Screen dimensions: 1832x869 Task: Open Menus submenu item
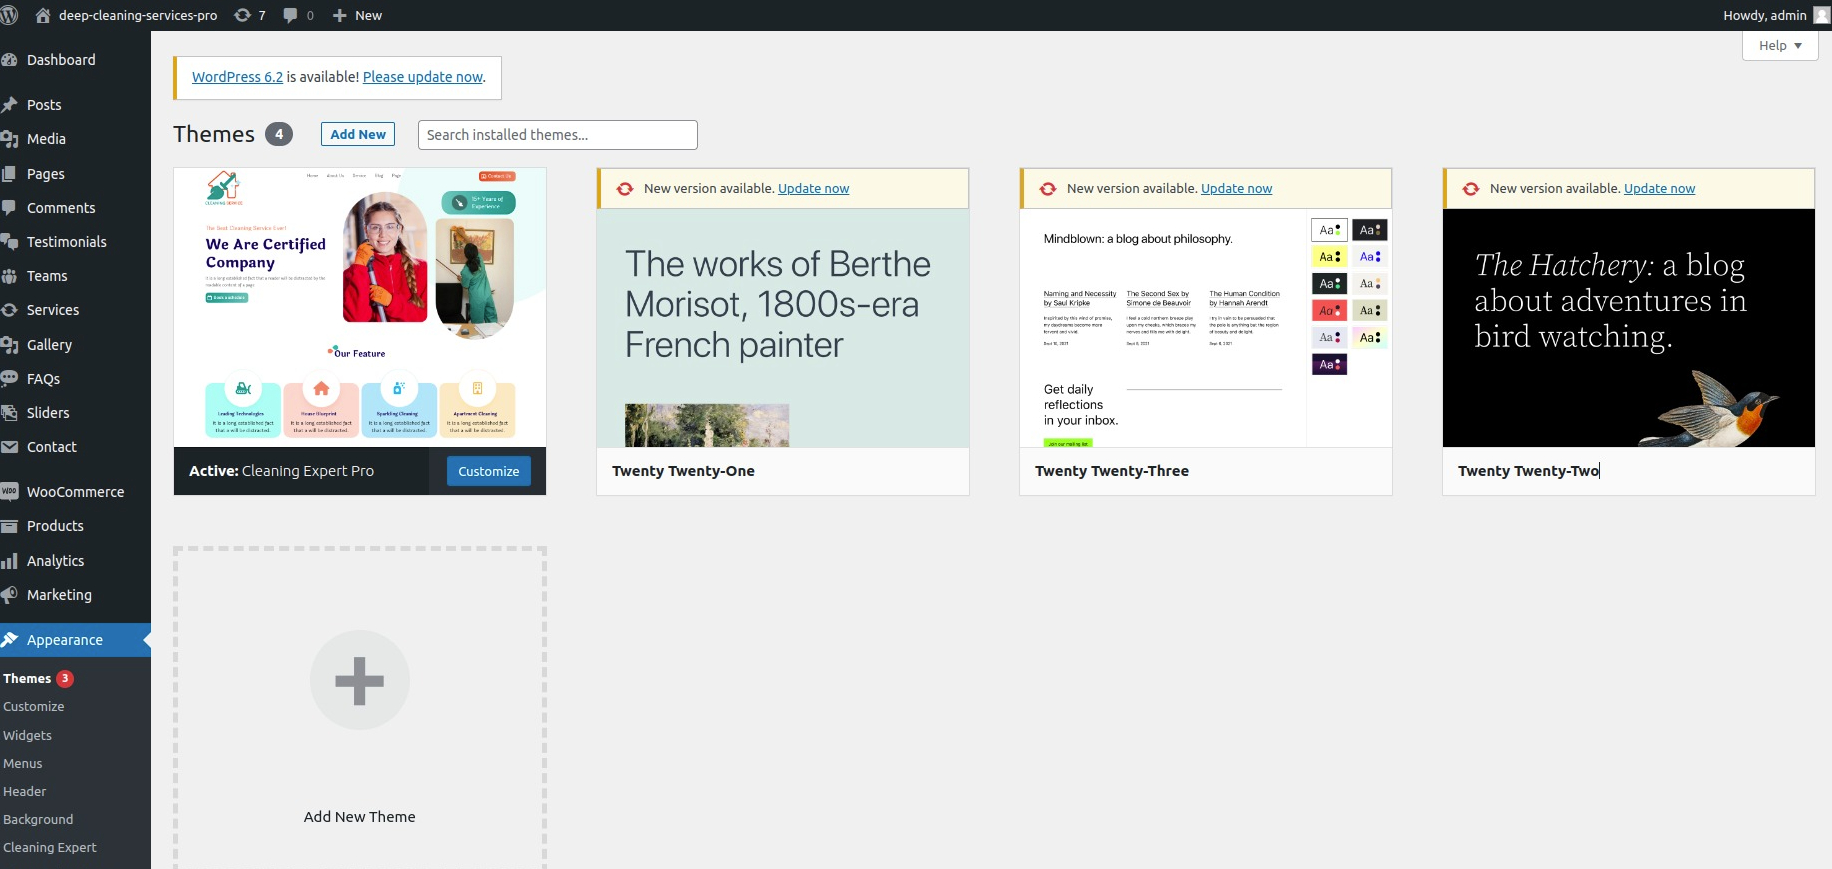23,763
